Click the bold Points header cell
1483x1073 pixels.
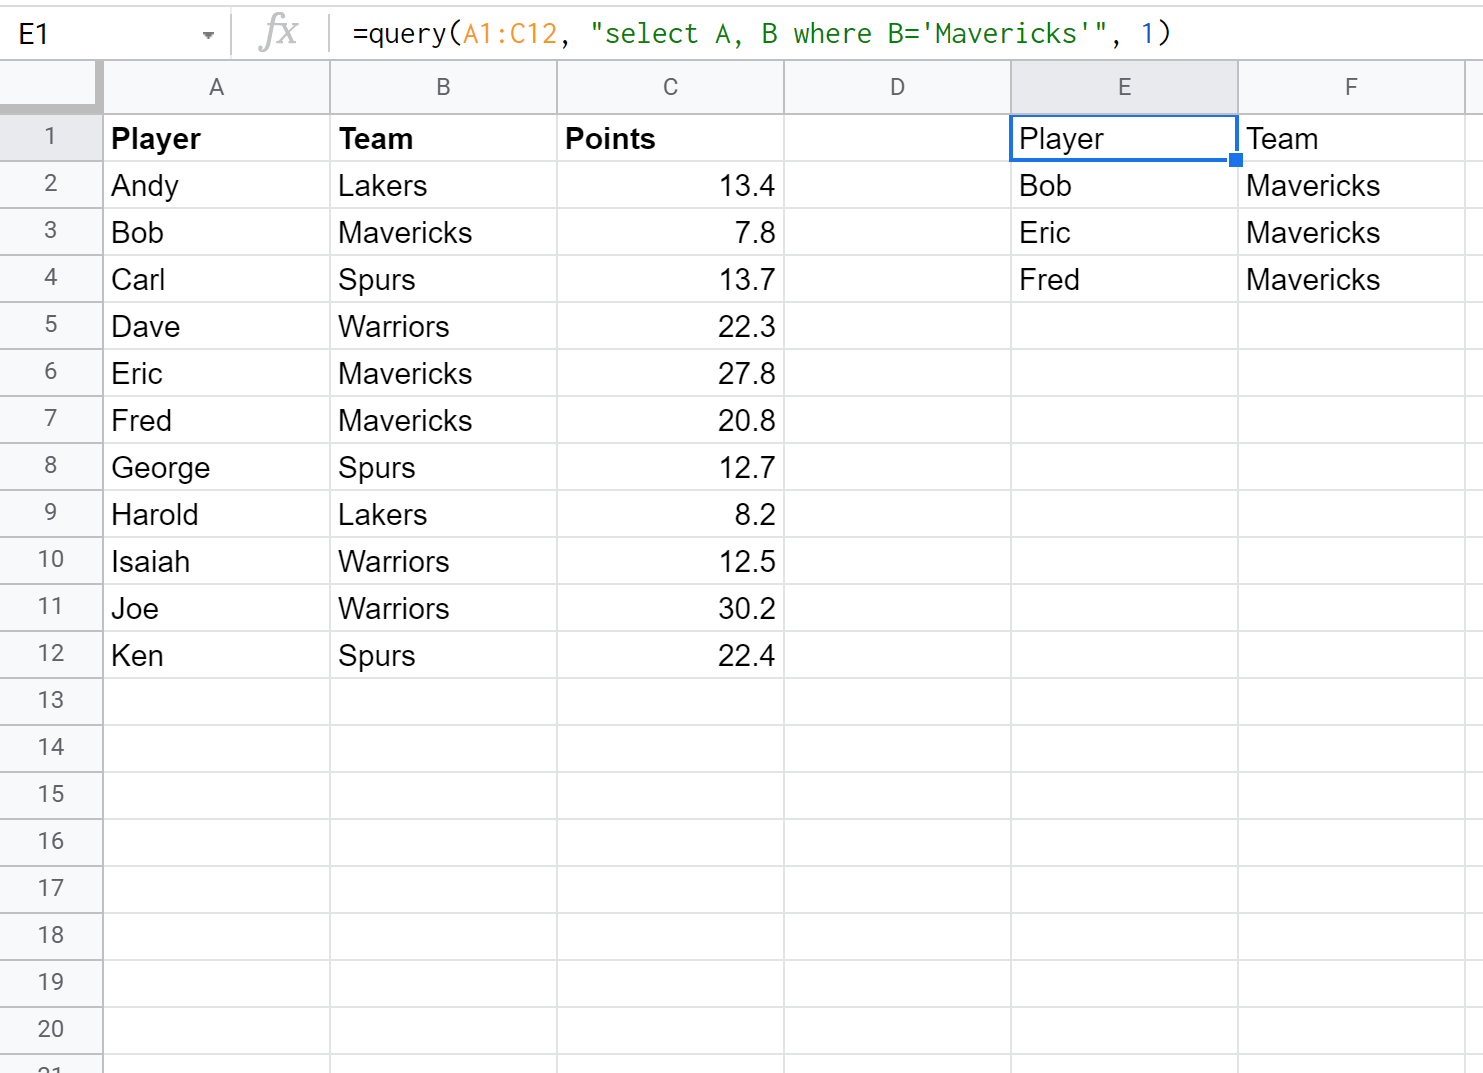(670, 139)
